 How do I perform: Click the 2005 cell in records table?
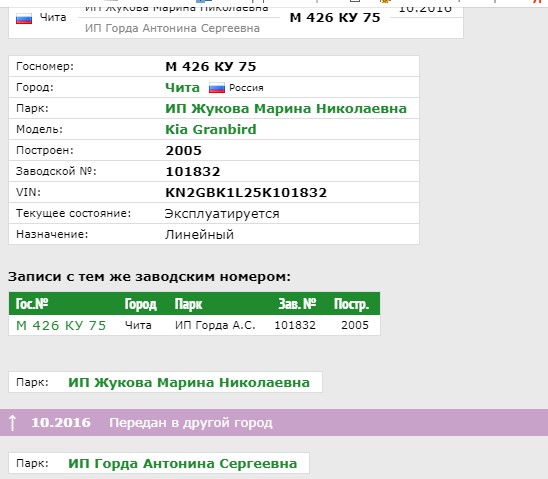coord(355,325)
